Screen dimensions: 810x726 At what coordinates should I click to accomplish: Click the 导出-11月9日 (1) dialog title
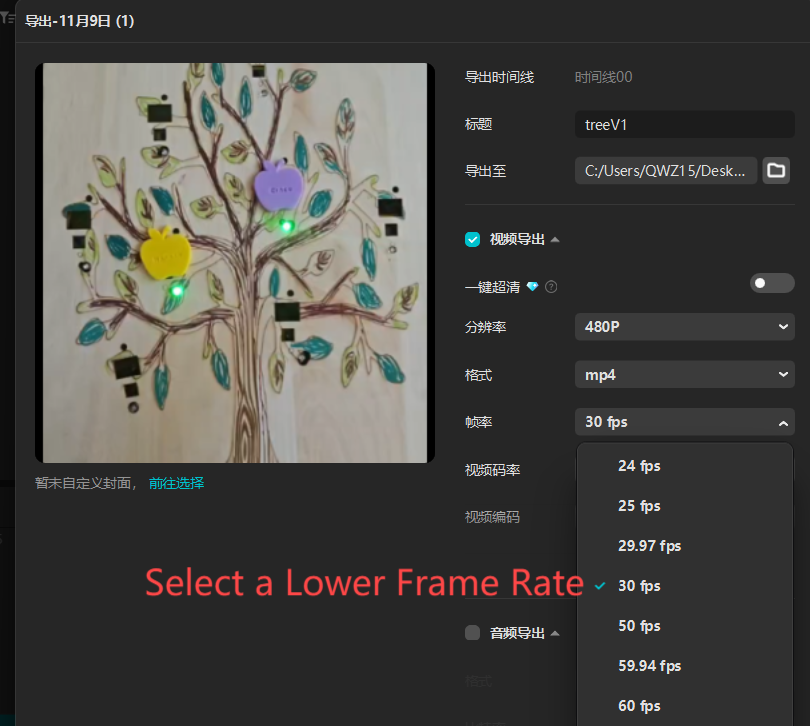pos(80,21)
